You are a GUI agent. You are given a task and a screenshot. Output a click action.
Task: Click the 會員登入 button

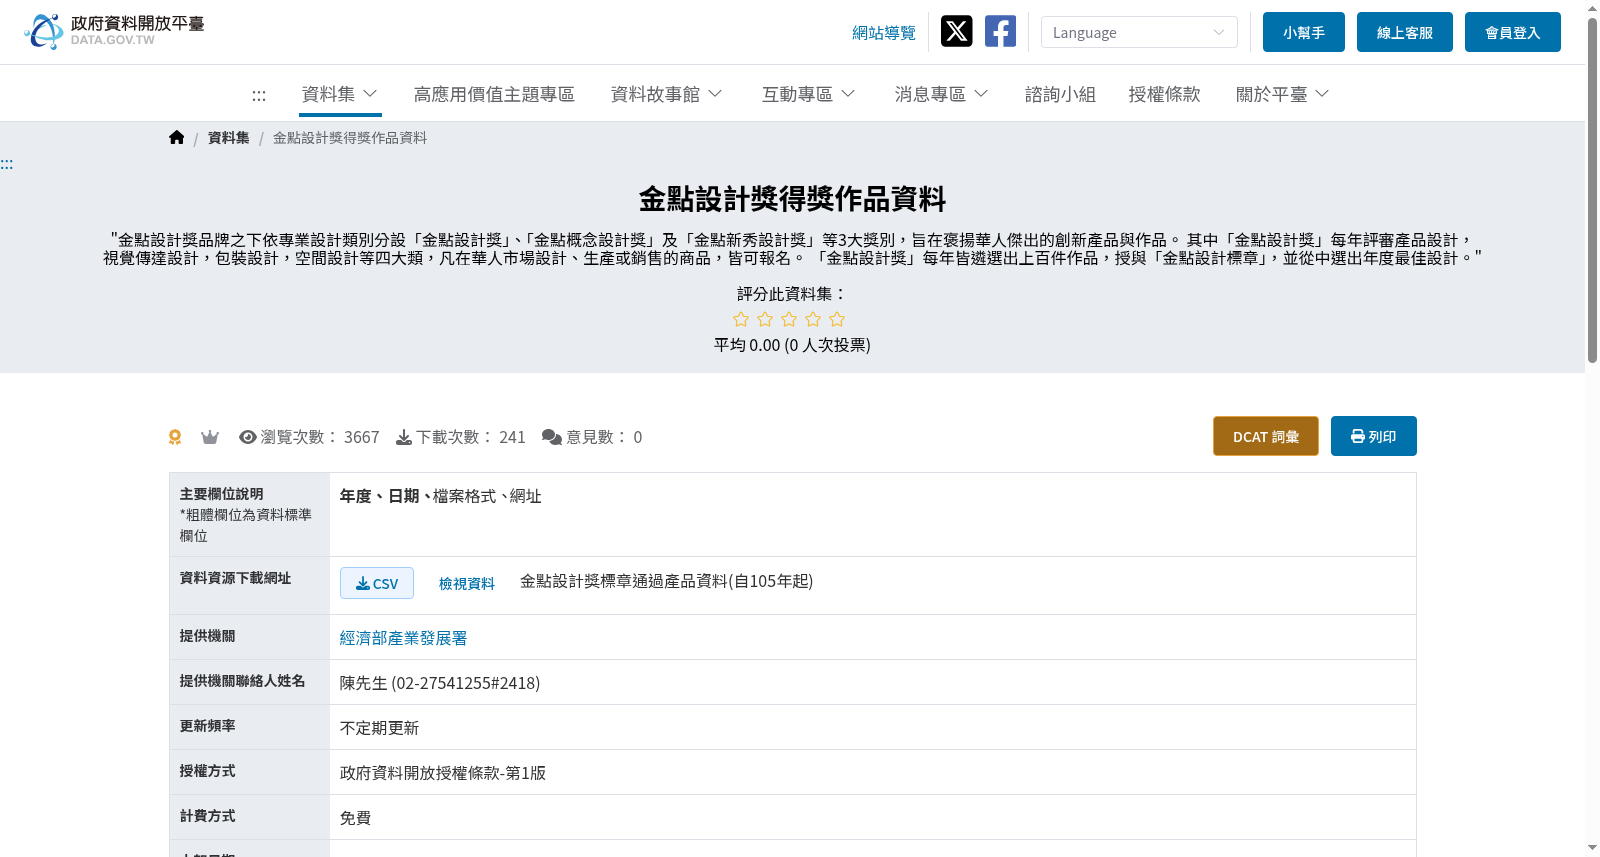[1513, 32]
